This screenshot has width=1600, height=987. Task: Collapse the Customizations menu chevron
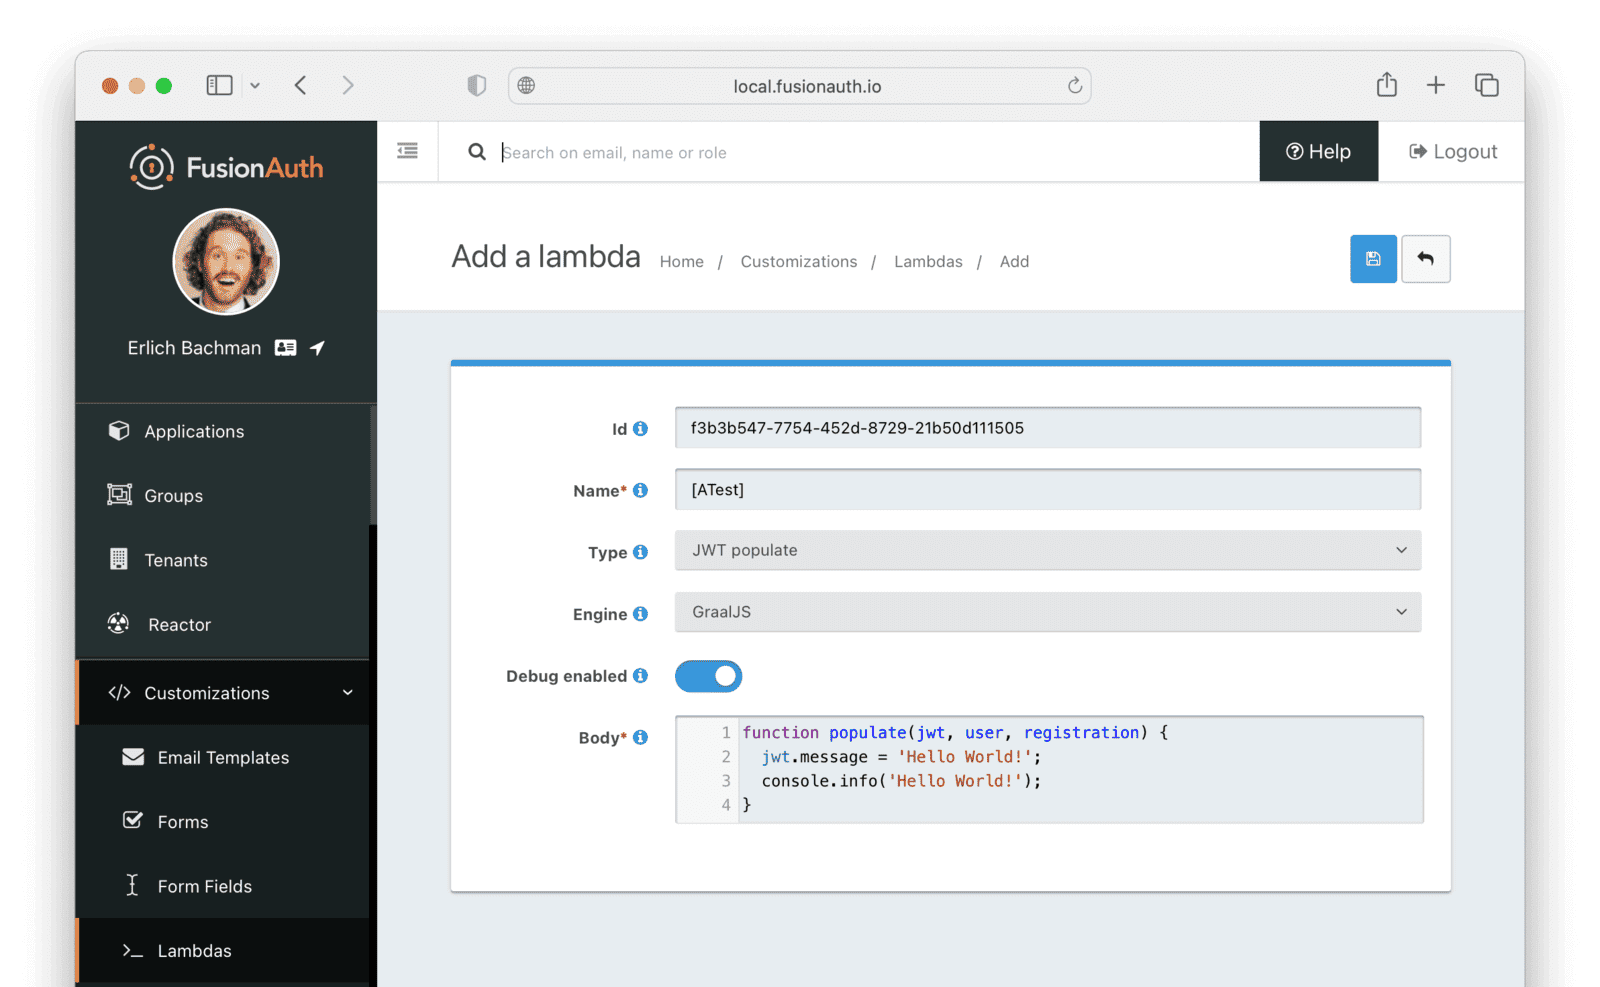pyautogui.click(x=348, y=693)
